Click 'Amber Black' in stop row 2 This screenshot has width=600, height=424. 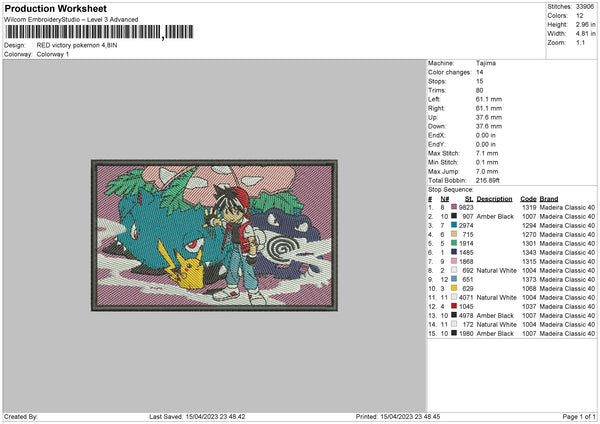[x=495, y=216]
